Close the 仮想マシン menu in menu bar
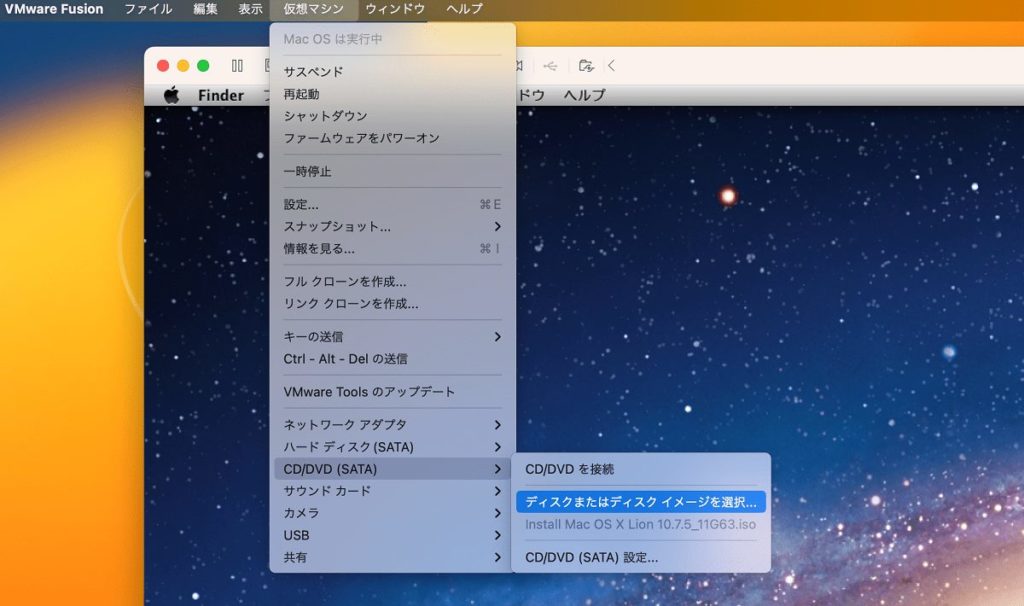This screenshot has width=1024, height=606. pos(313,9)
